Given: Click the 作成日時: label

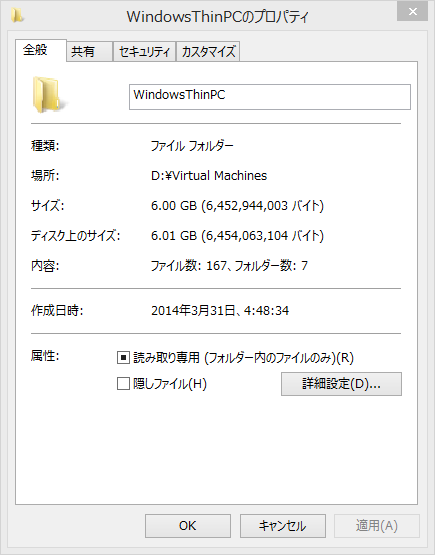Looking at the screenshot, I should [x=57, y=310].
